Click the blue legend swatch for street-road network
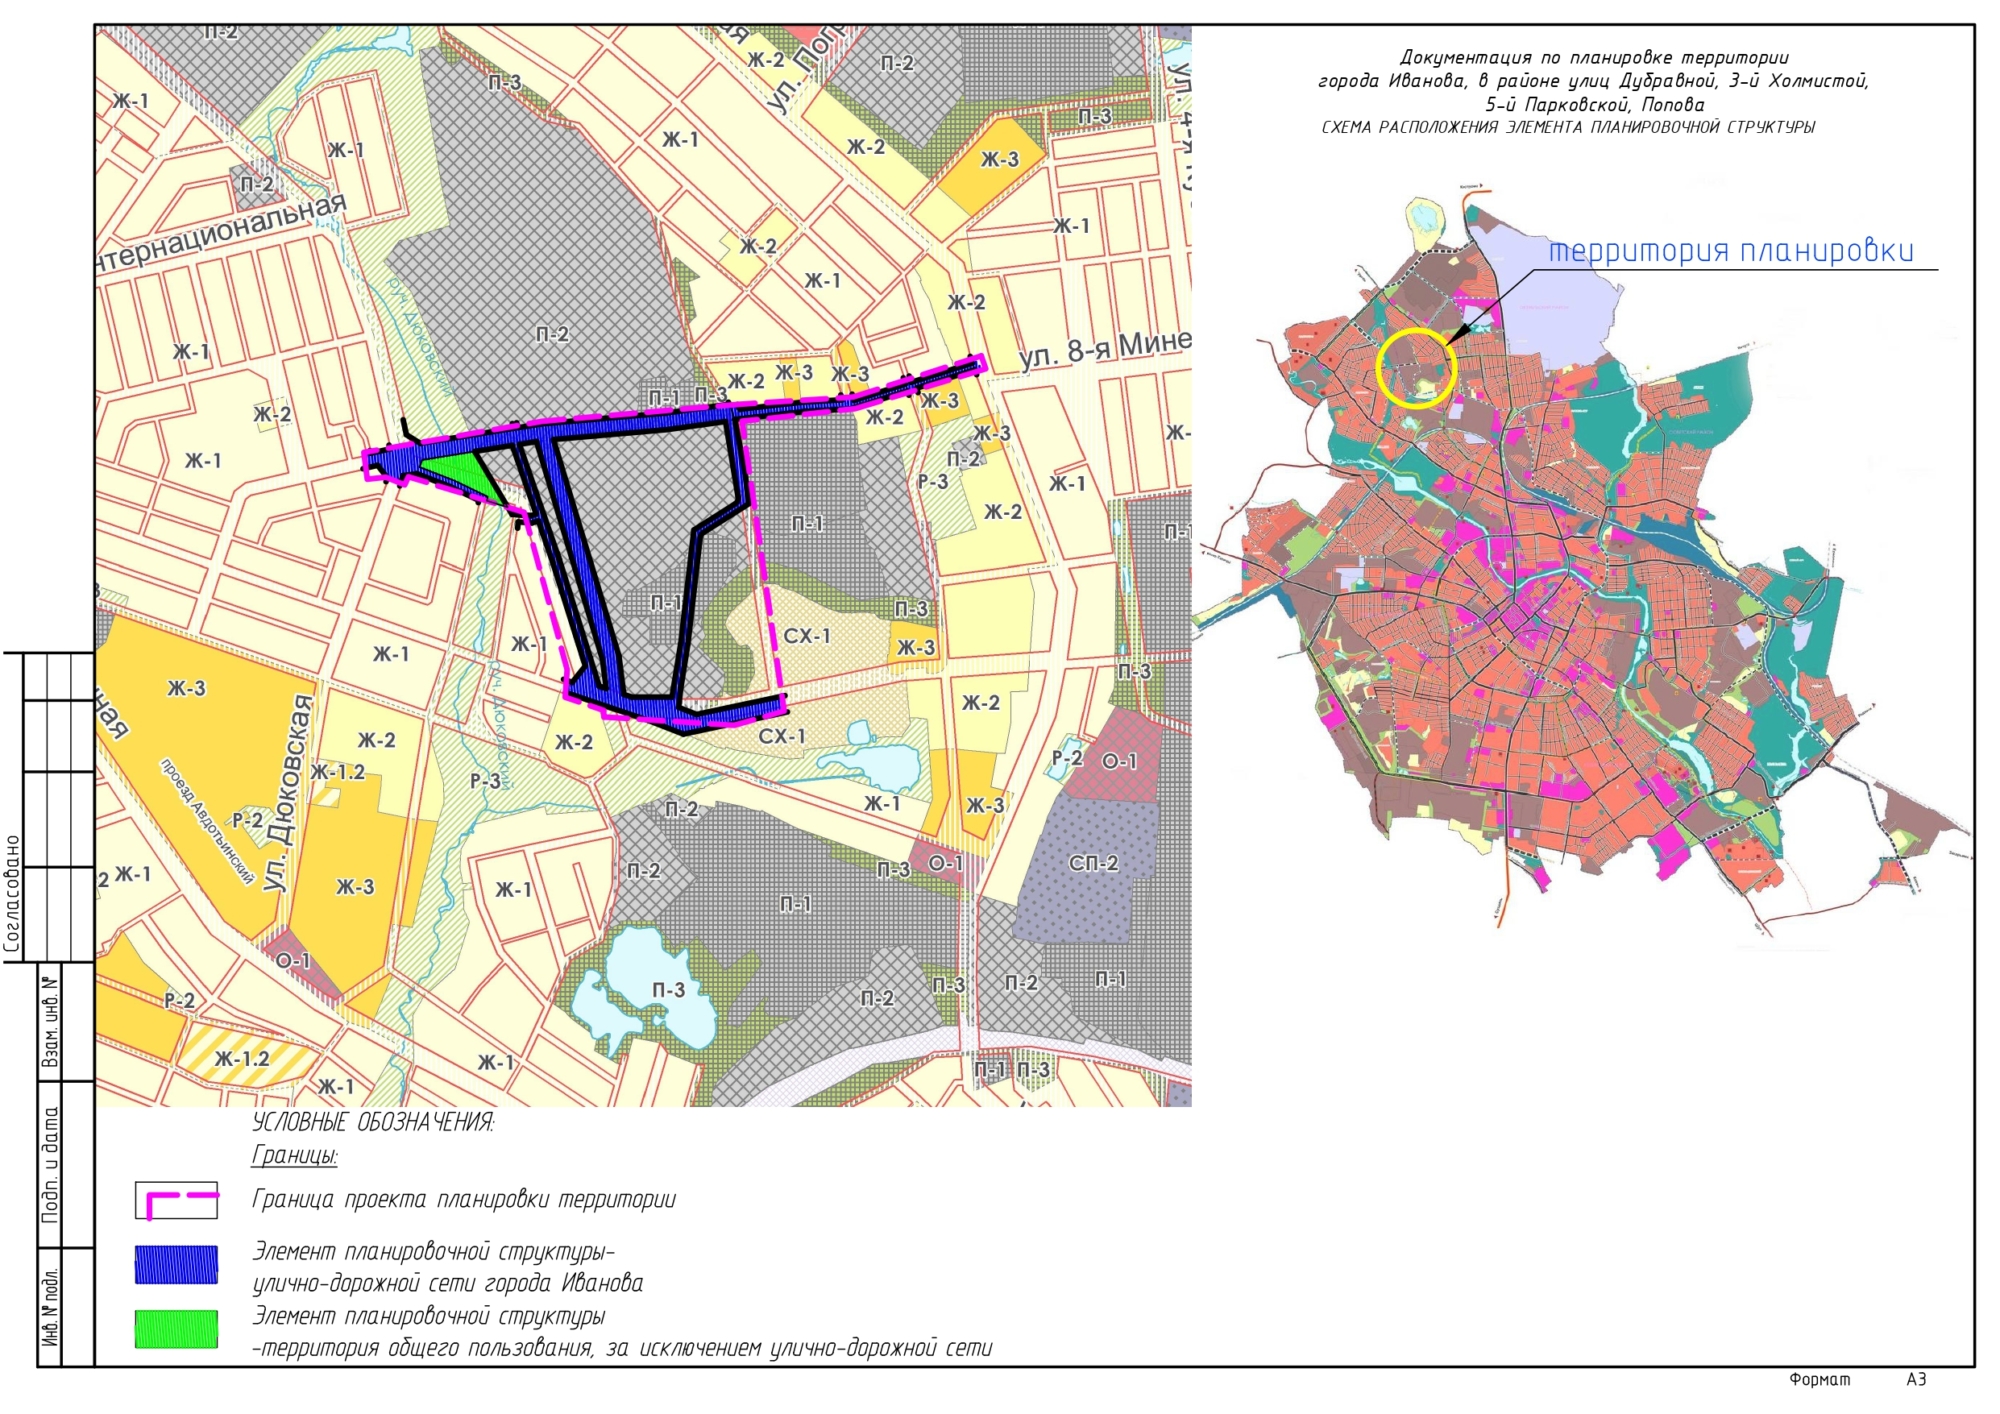The image size is (2000, 1414). tap(176, 1265)
